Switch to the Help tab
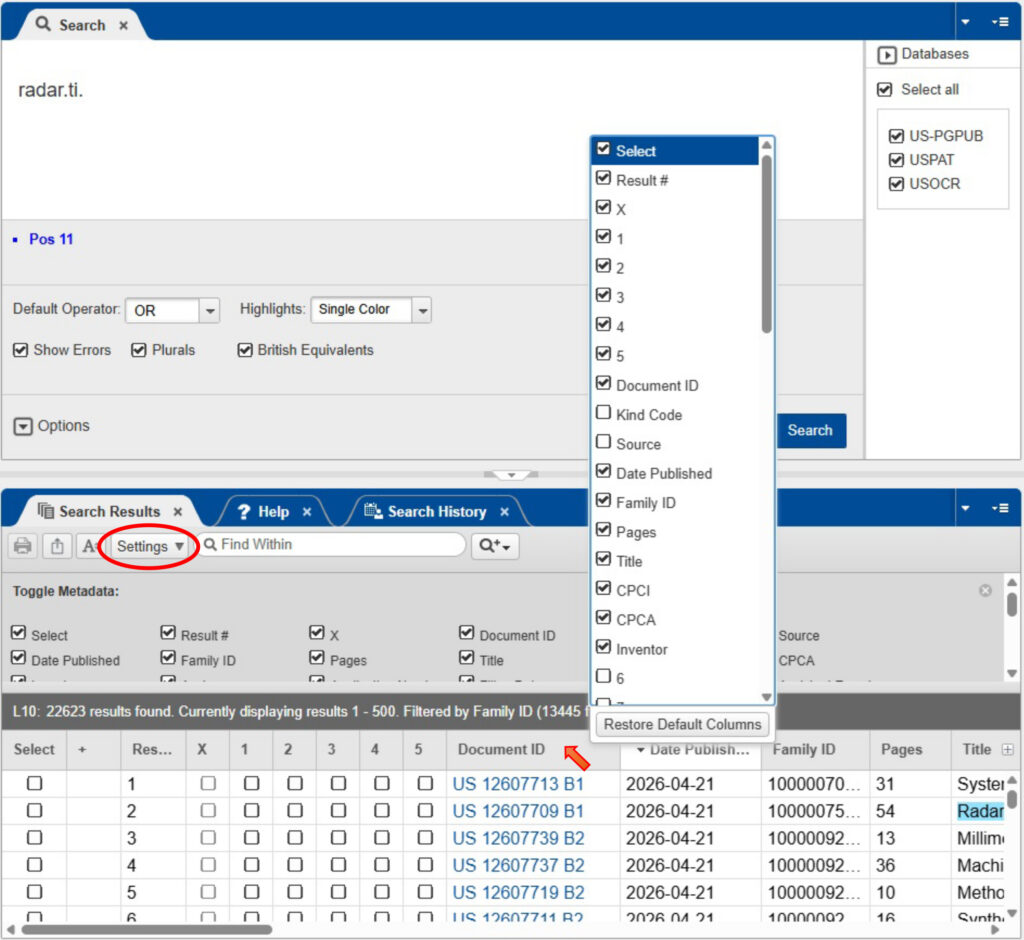1024x940 pixels. tap(272, 512)
